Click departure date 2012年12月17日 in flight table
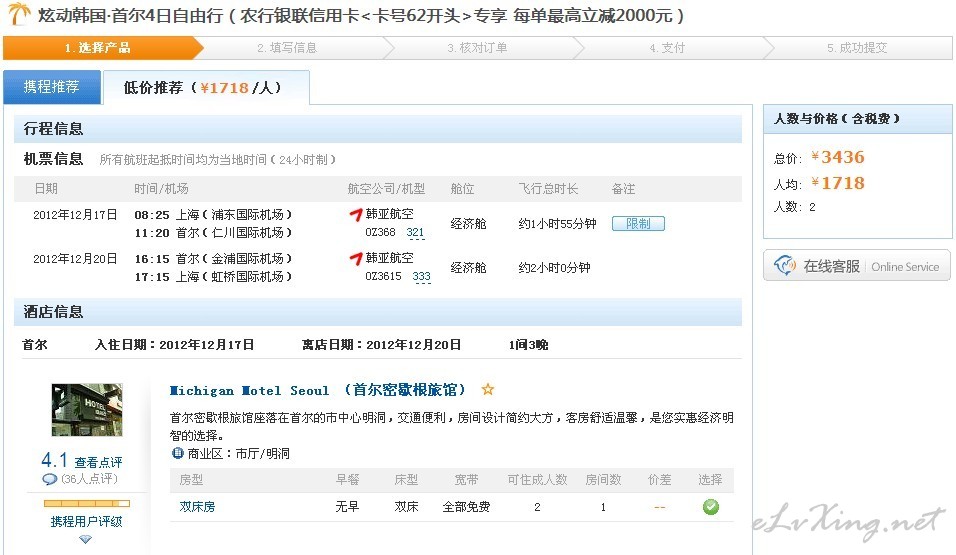This screenshot has width=956, height=555. (75, 215)
